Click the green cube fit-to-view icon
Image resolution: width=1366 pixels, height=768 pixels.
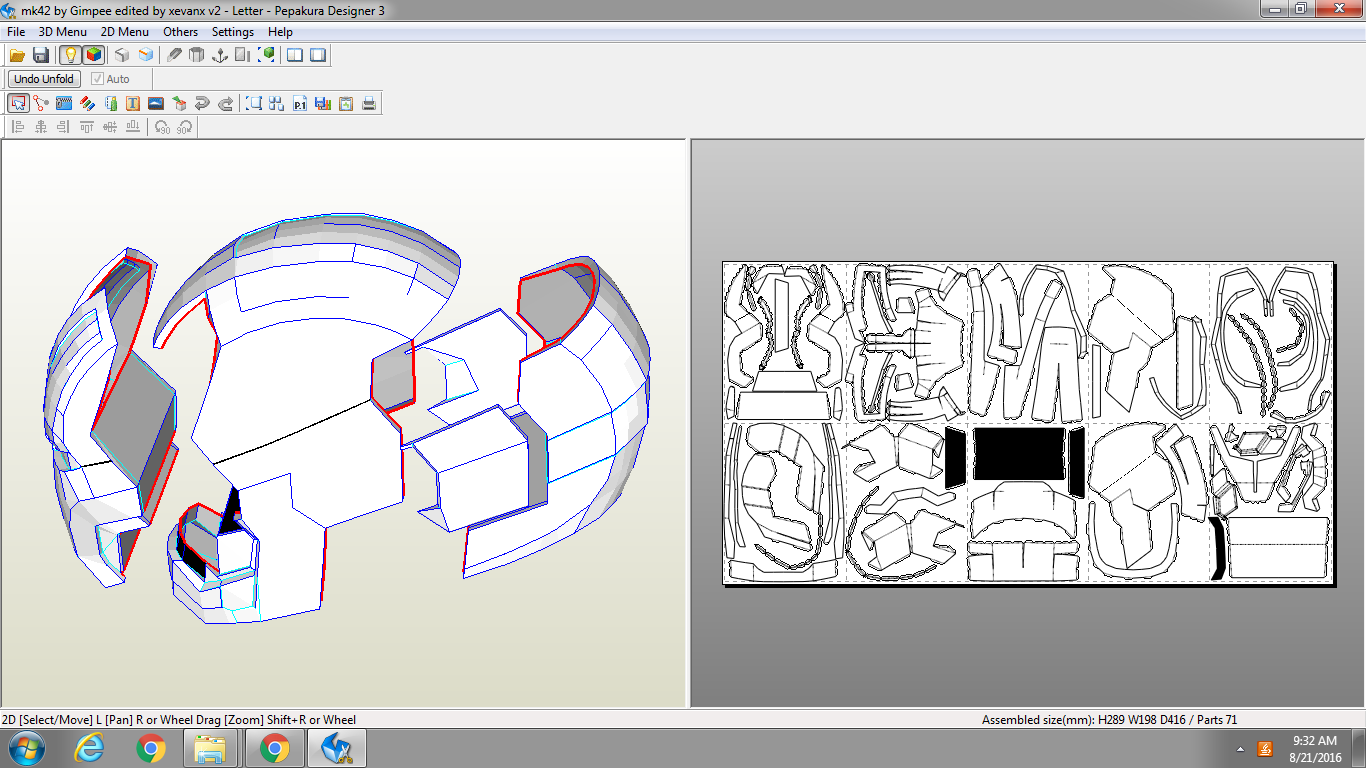266,55
